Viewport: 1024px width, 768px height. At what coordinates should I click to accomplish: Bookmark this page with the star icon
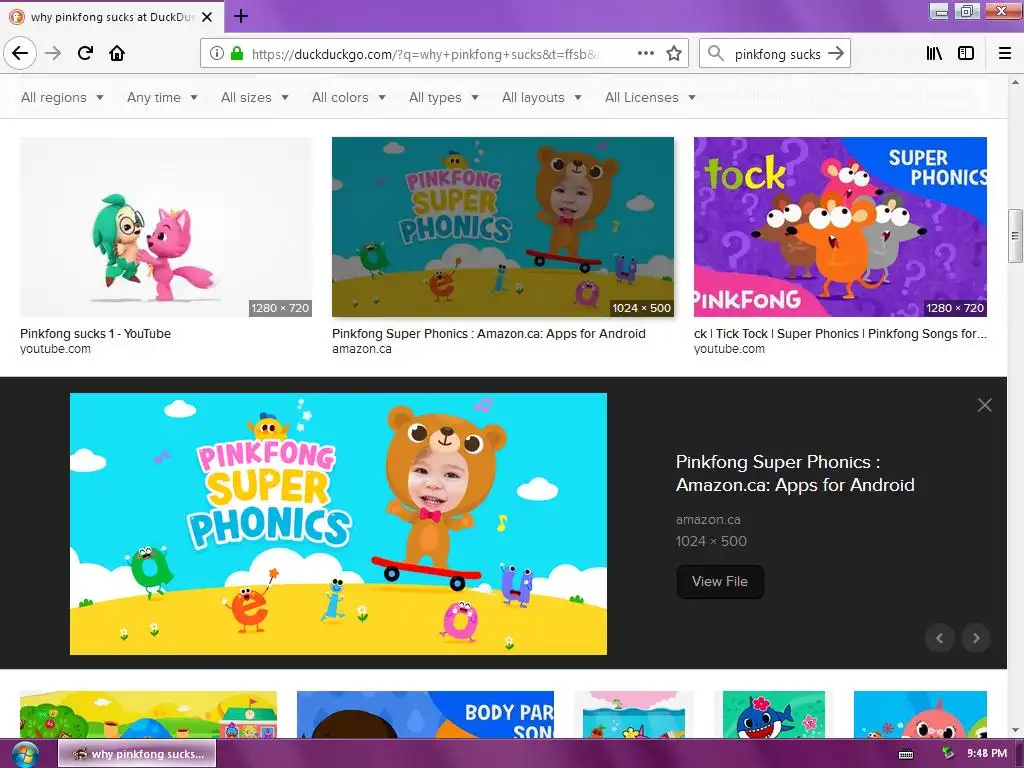pyautogui.click(x=674, y=54)
